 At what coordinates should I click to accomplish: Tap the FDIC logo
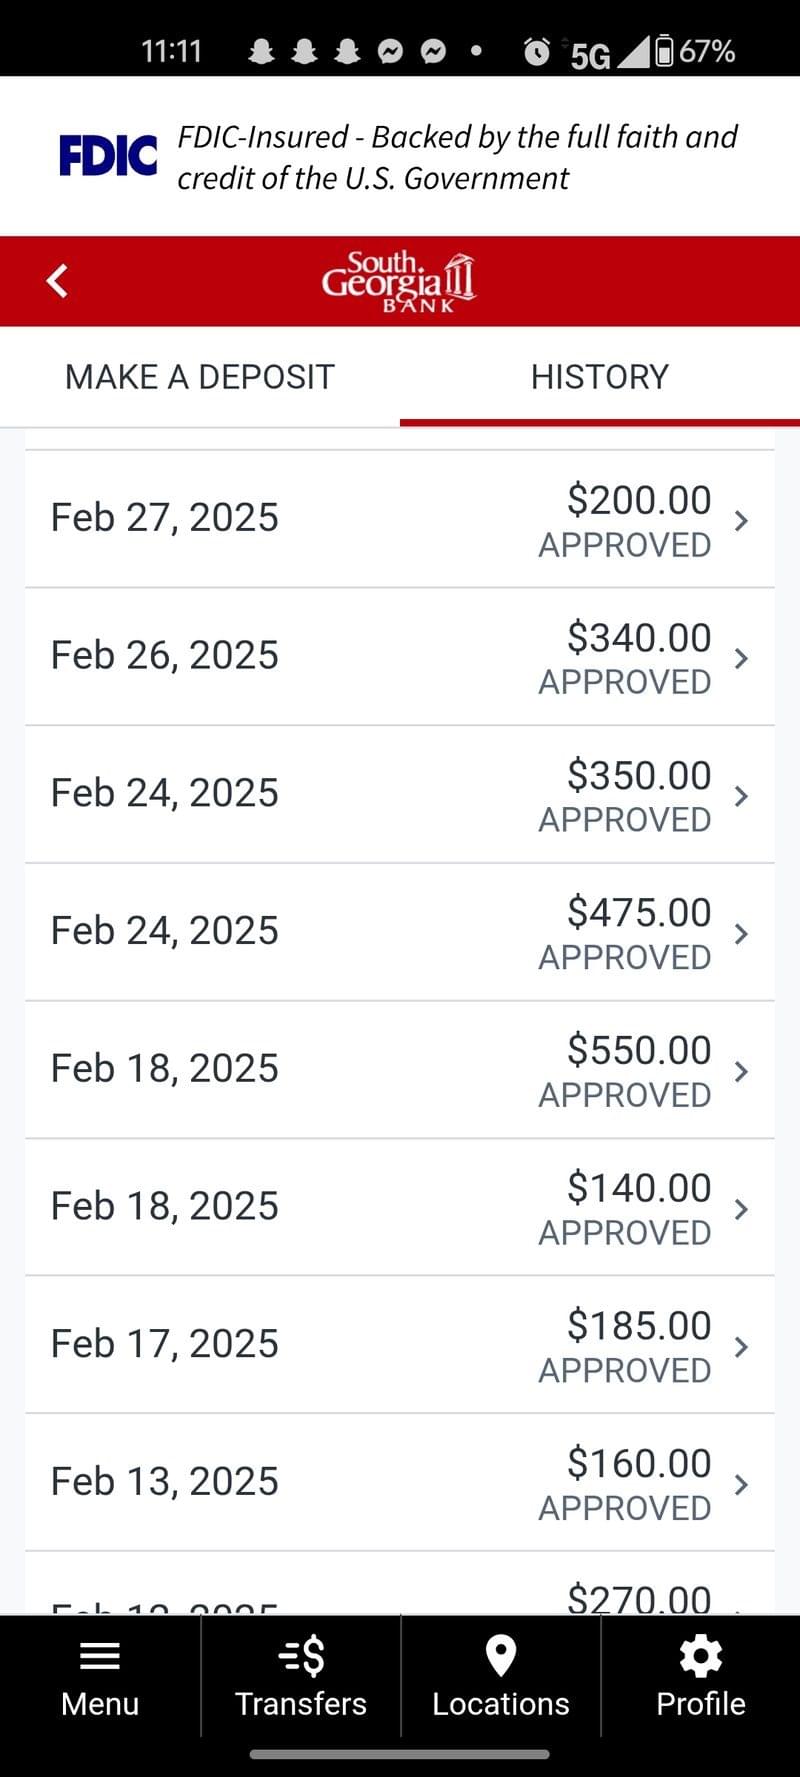108,156
